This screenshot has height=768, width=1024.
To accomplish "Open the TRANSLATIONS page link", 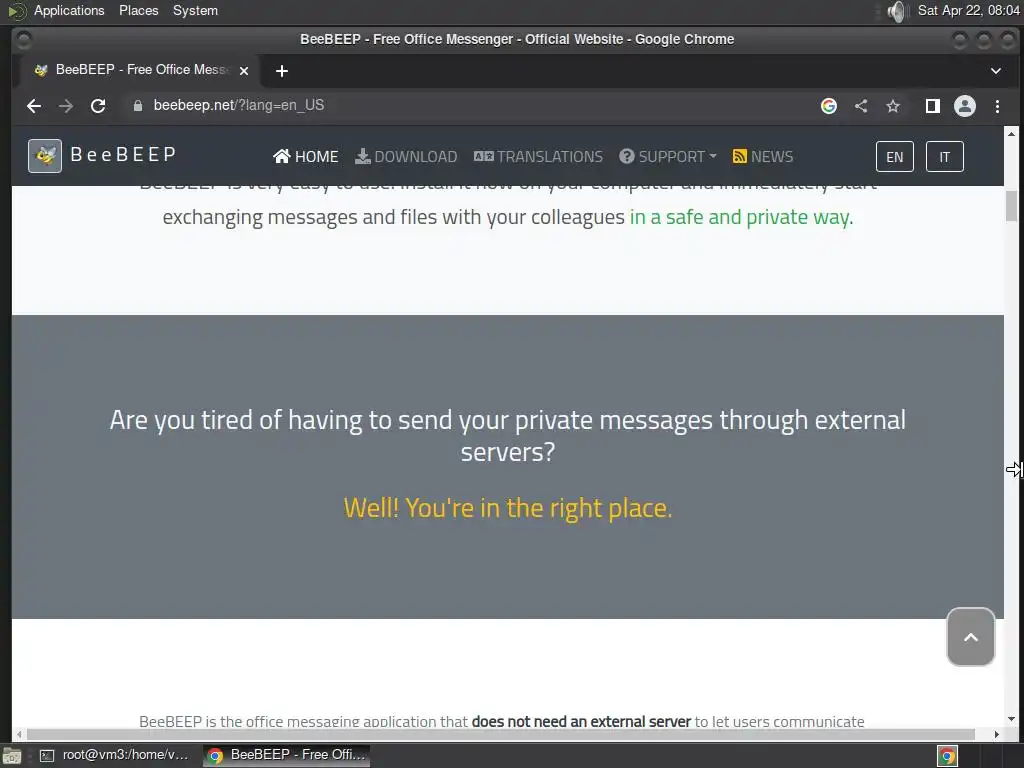I will (x=539, y=157).
